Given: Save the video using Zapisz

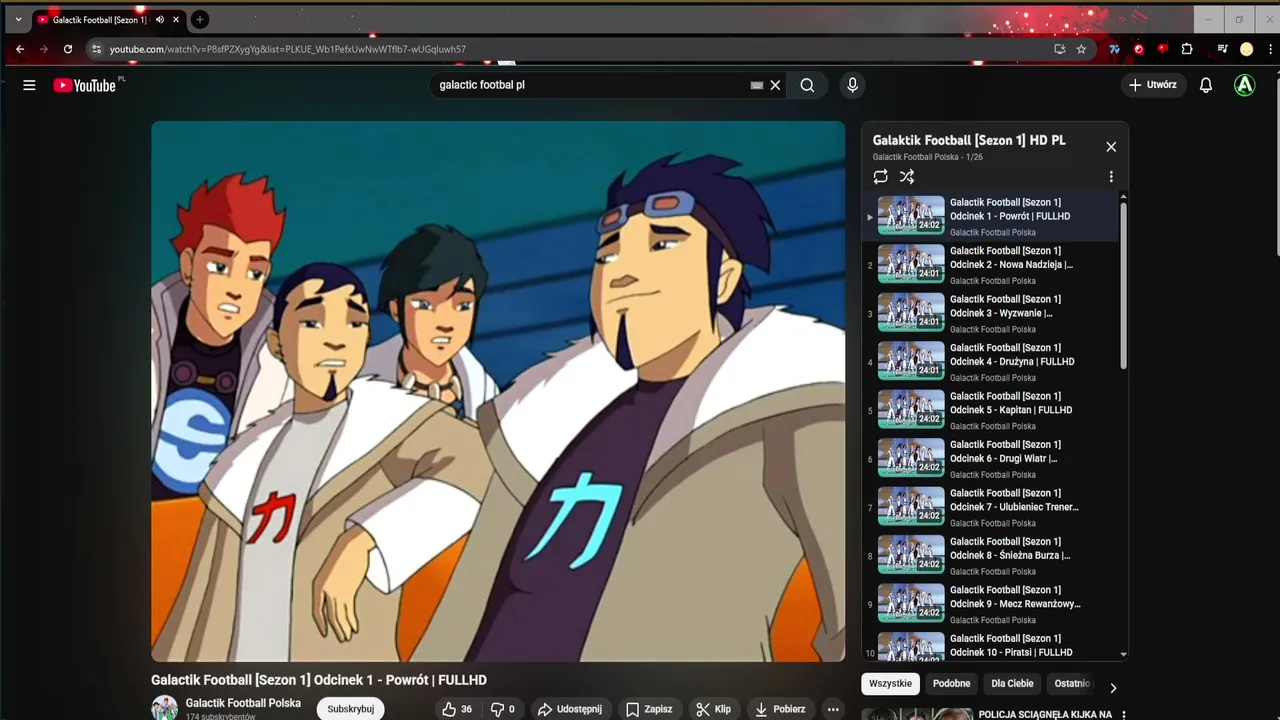Looking at the screenshot, I should pos(649,709).
